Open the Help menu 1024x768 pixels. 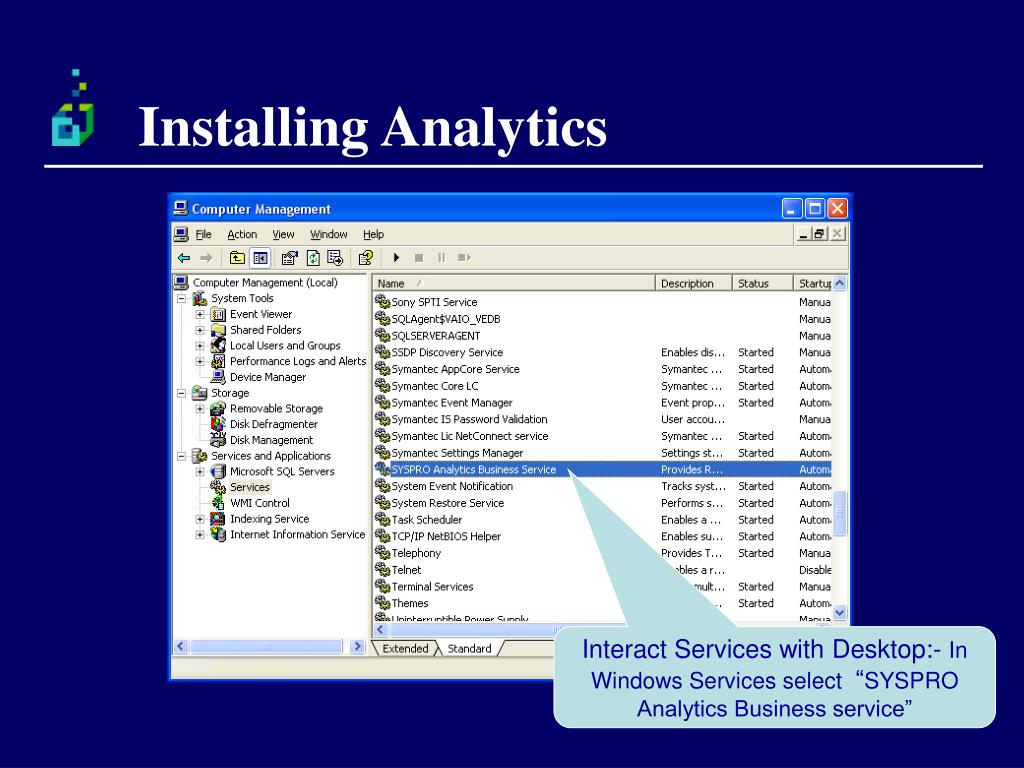[x=374, y=234]
